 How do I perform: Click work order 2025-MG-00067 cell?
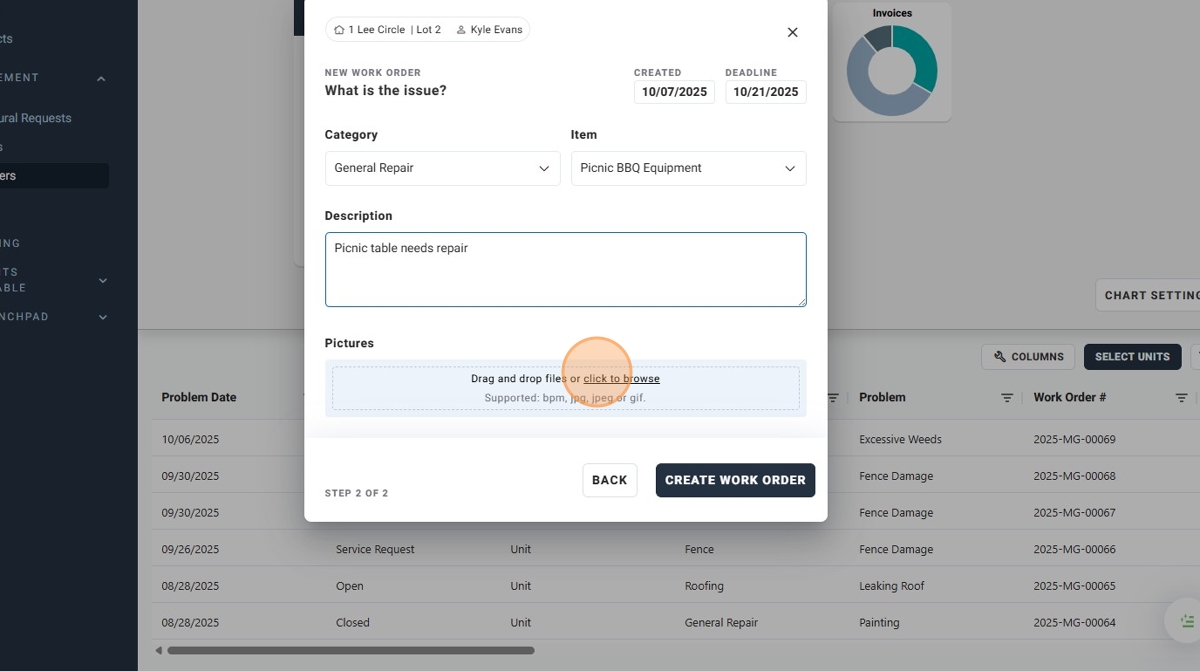1074,513
